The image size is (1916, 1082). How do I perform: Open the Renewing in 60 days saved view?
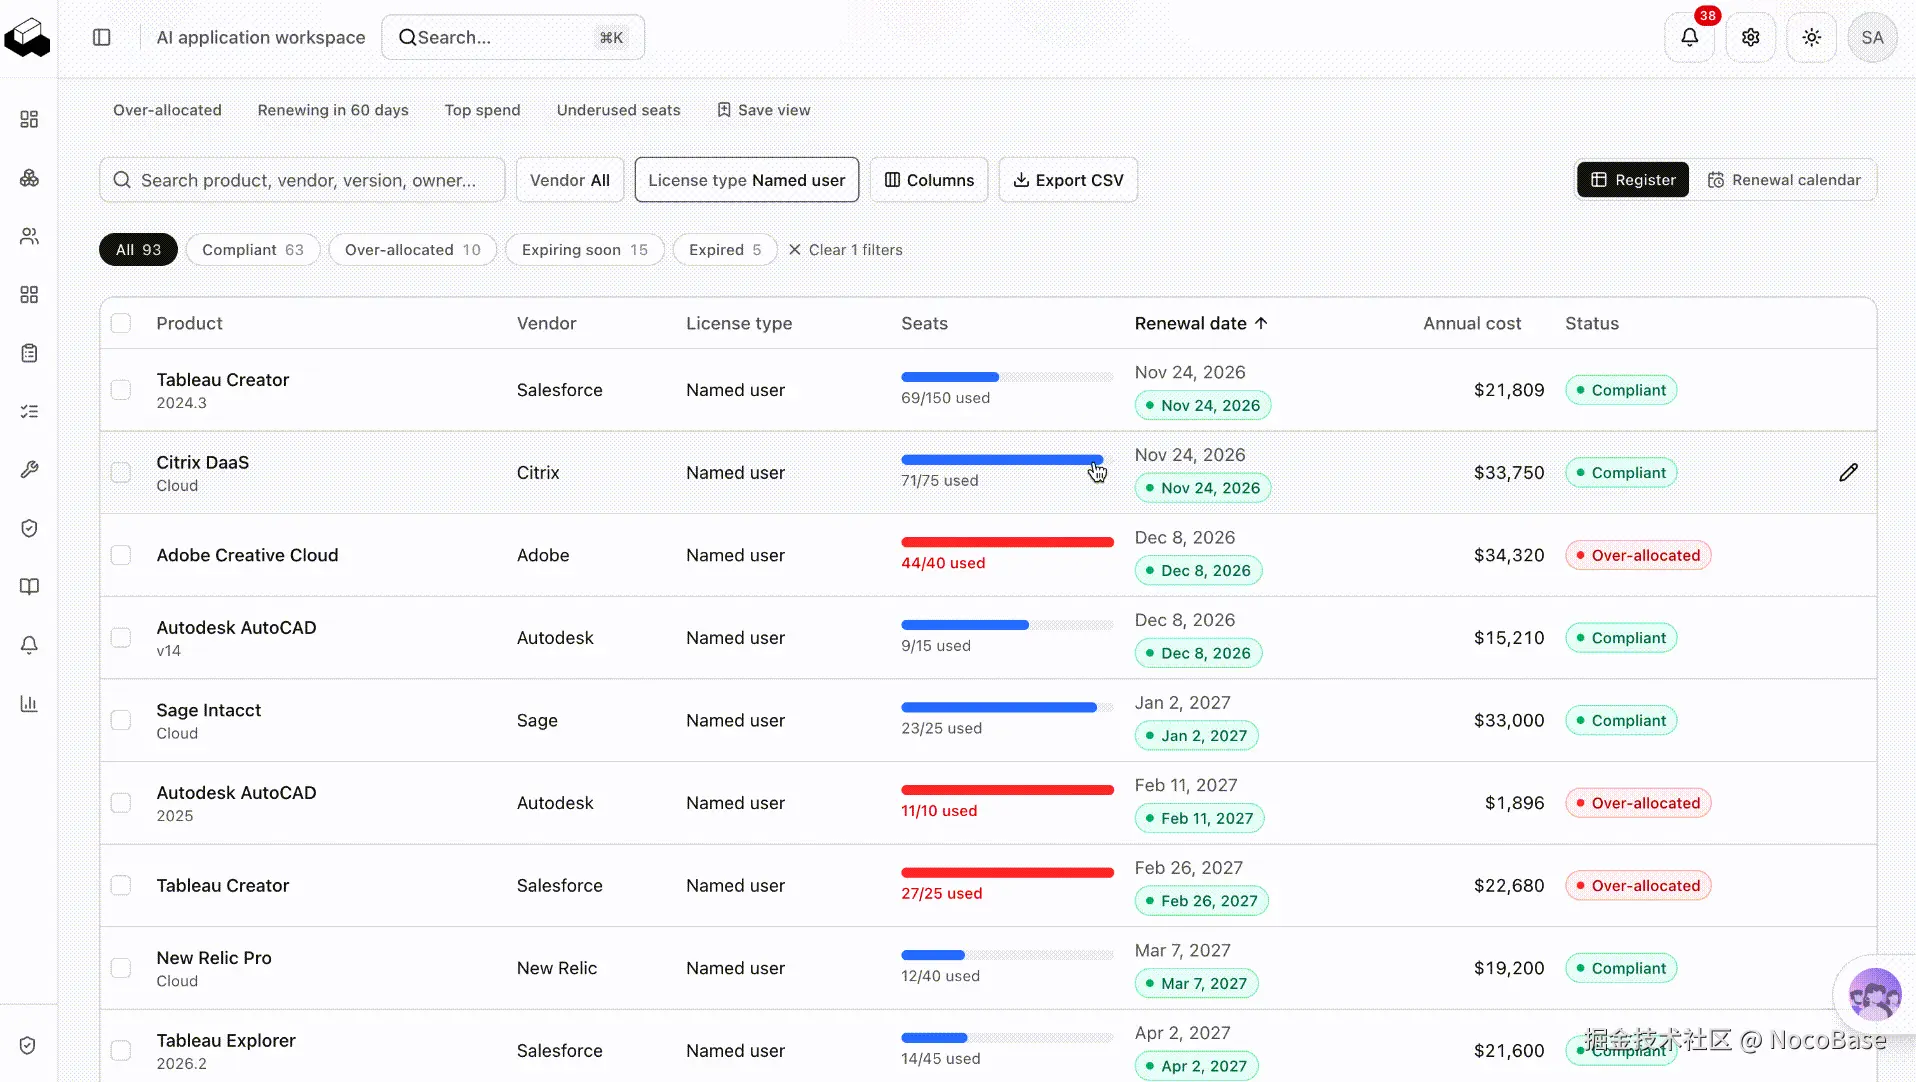tap(333, 110)
